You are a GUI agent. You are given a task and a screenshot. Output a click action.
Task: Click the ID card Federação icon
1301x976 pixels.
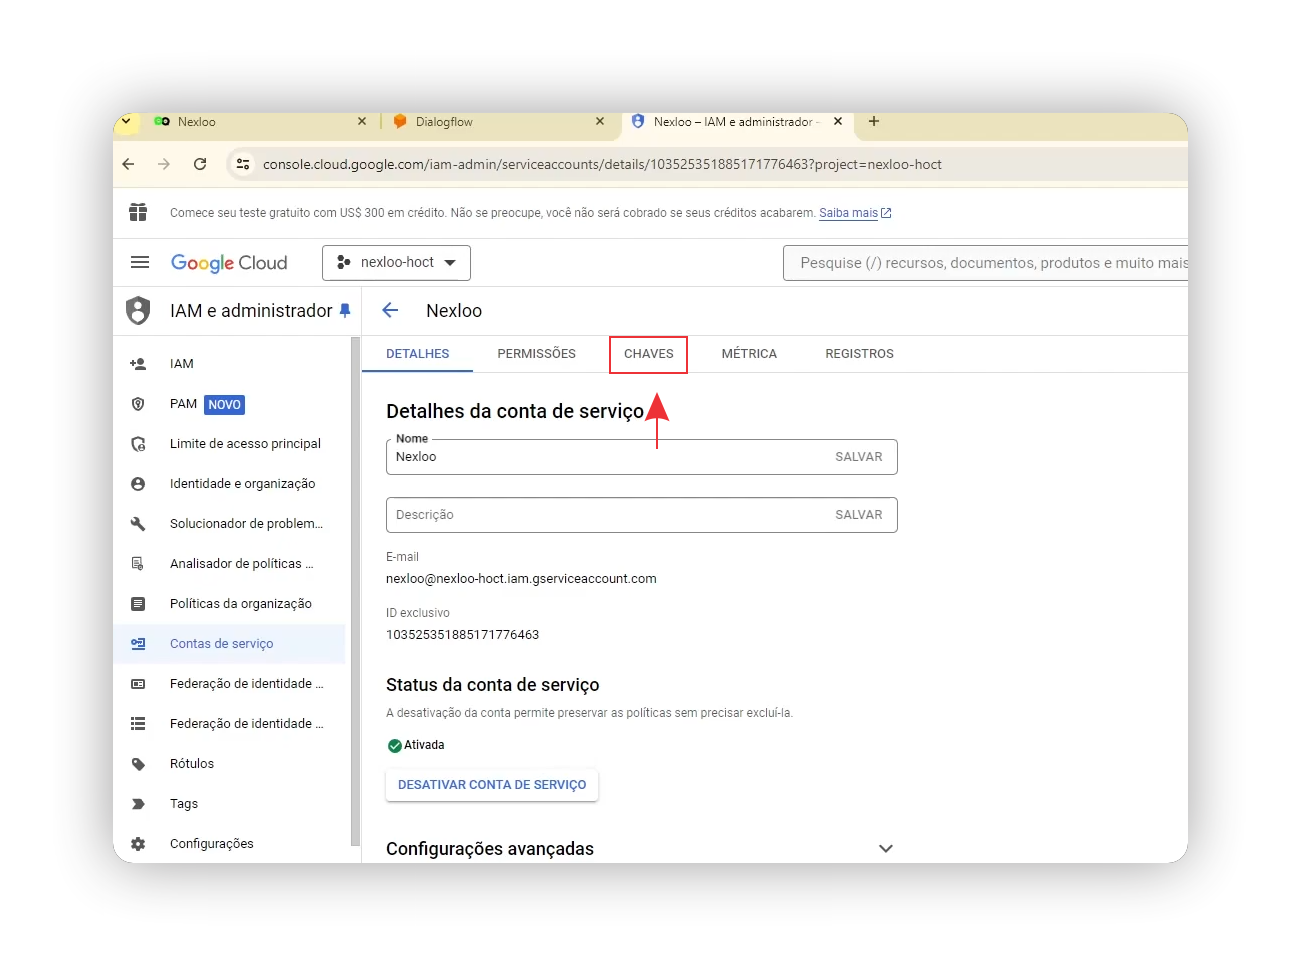[x=138, y=684]
